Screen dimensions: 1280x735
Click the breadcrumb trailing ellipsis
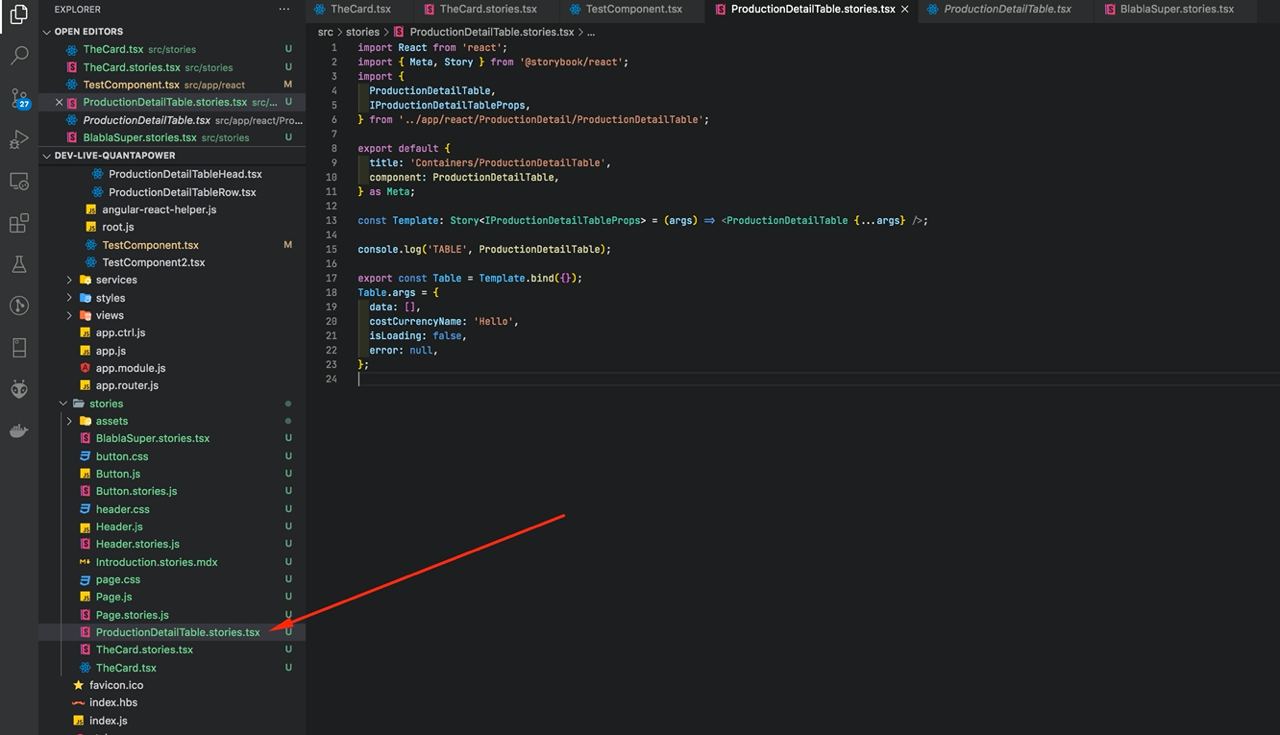click(591, 32)
